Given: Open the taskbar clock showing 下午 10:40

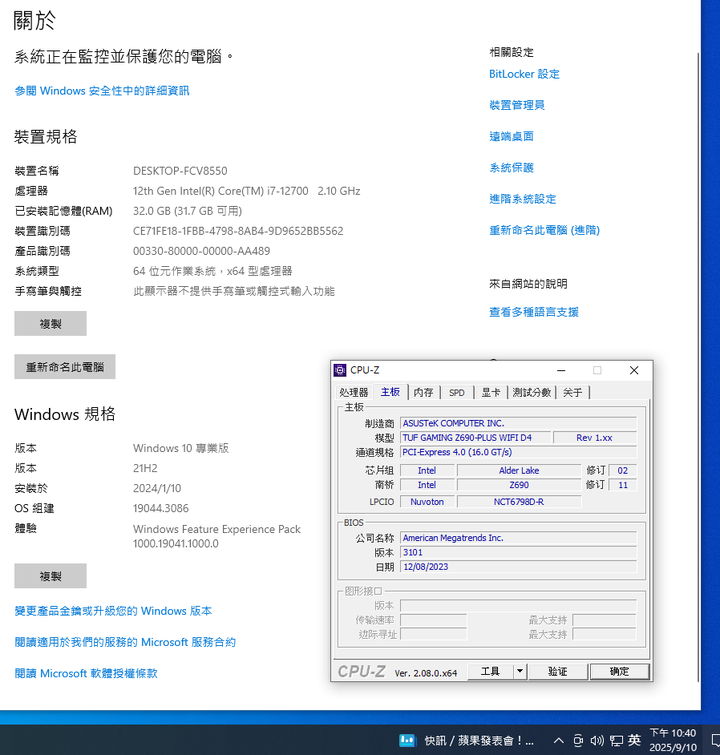Looking at the screenshot, I should (x=673, y=740).
